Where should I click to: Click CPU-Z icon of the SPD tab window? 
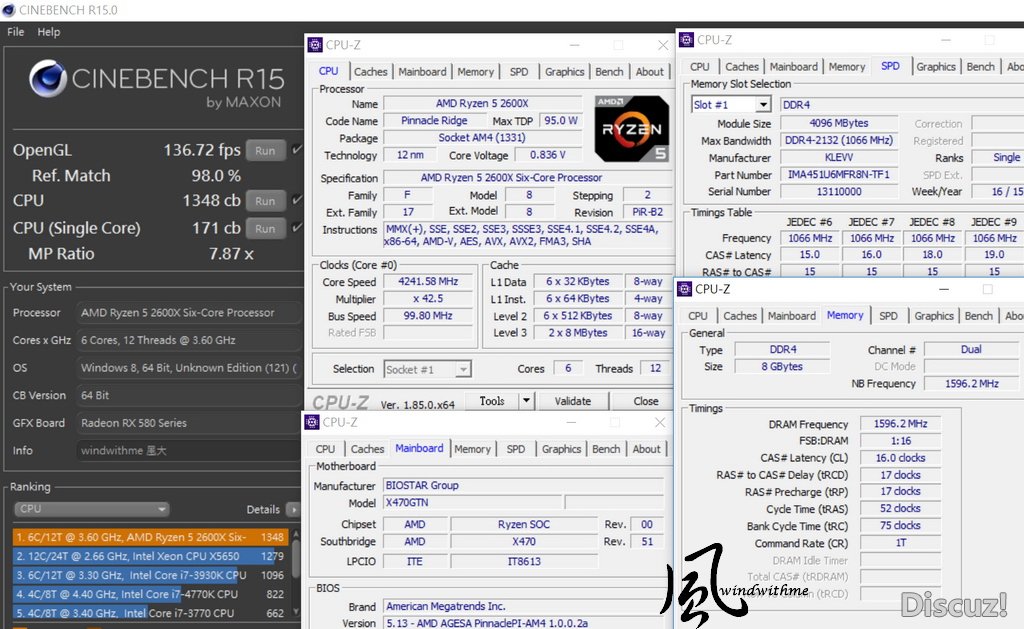pyautogui.click(x=686, y=39)
